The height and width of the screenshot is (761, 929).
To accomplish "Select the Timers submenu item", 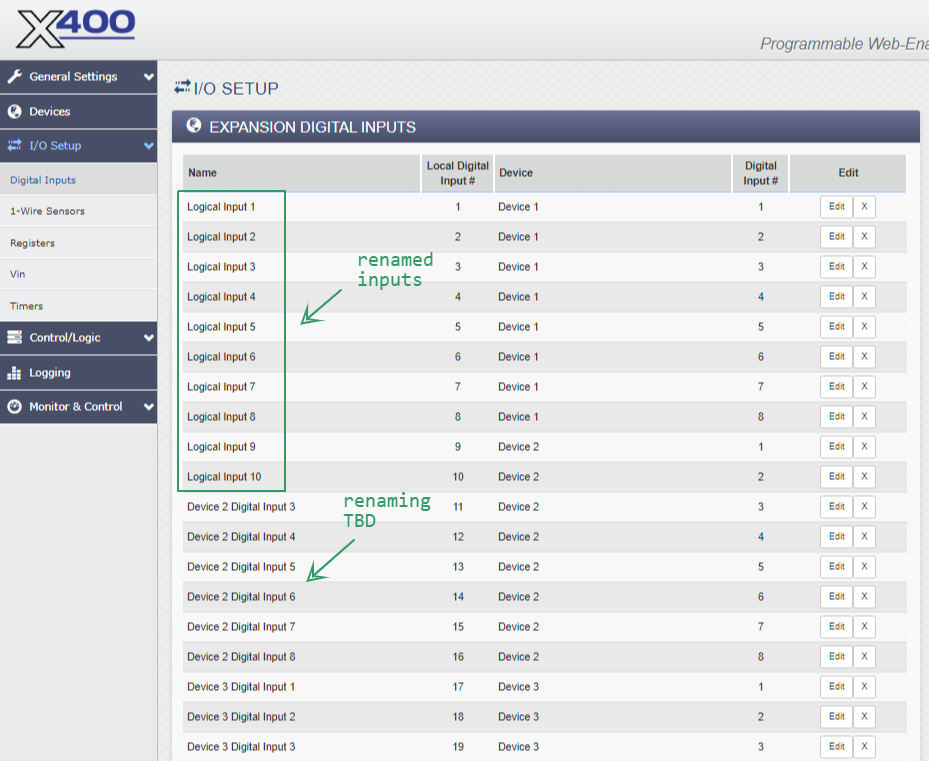I will 27,306.
